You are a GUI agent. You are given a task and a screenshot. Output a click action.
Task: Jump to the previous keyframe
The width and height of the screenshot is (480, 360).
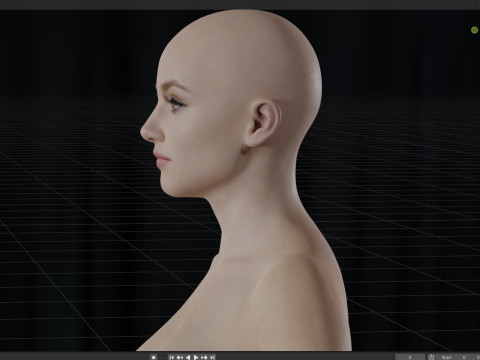point(180,357)
